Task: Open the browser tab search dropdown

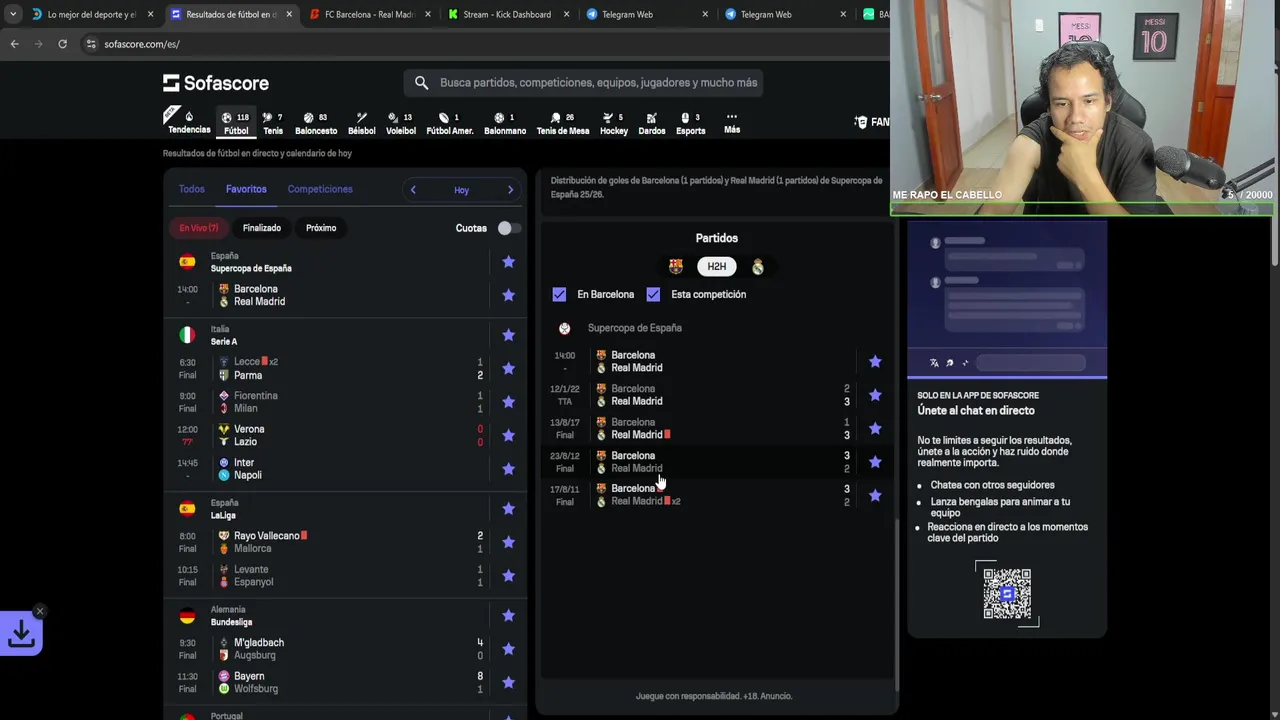Action: pyautogui.click(x=12, y=14)
